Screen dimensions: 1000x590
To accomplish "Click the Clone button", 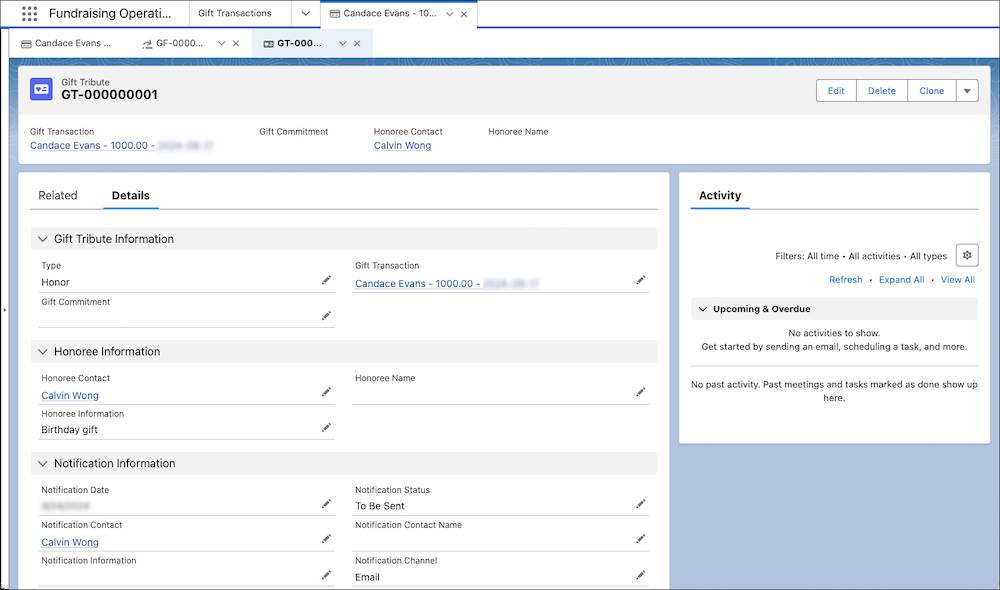I will [931, 91].
